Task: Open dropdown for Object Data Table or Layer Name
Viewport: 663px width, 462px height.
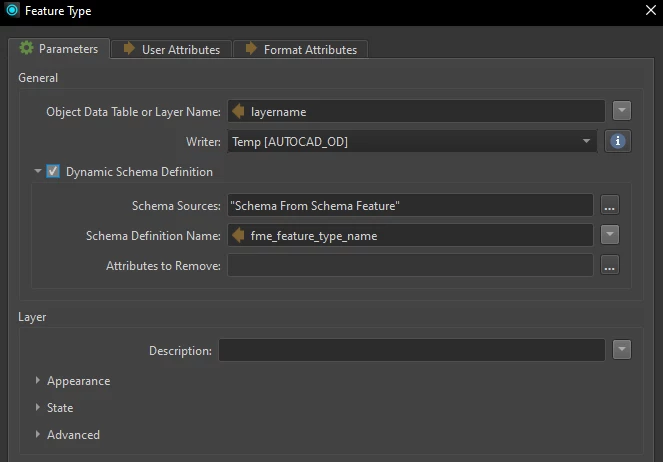Action: [x=622, y=111]
